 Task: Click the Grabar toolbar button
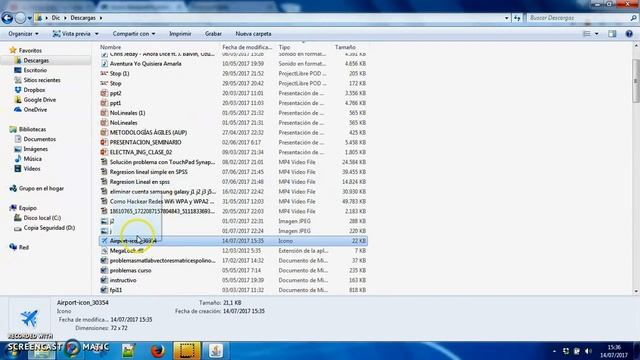point(213,34)
